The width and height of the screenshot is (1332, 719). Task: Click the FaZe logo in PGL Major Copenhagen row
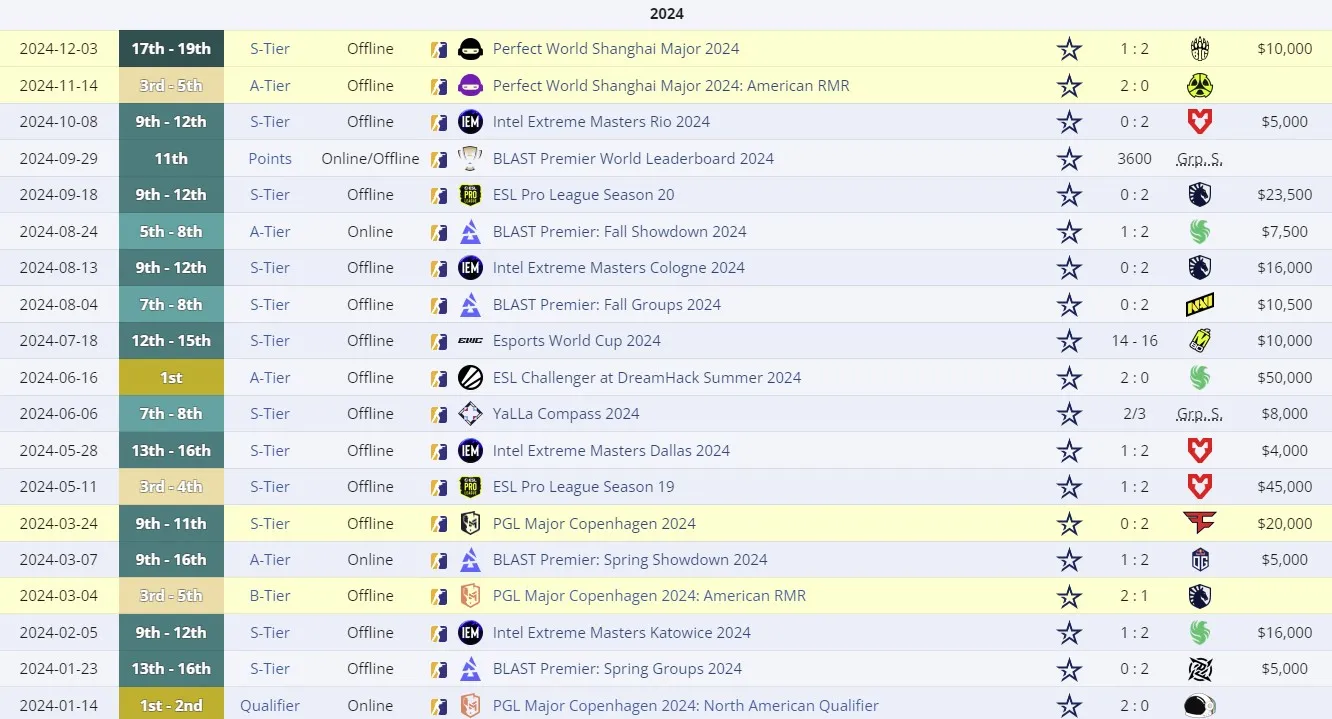[1200, 524]
